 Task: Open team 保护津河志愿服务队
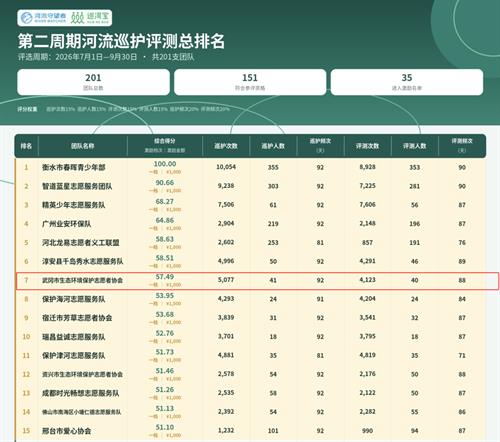(x=74, y=356)
